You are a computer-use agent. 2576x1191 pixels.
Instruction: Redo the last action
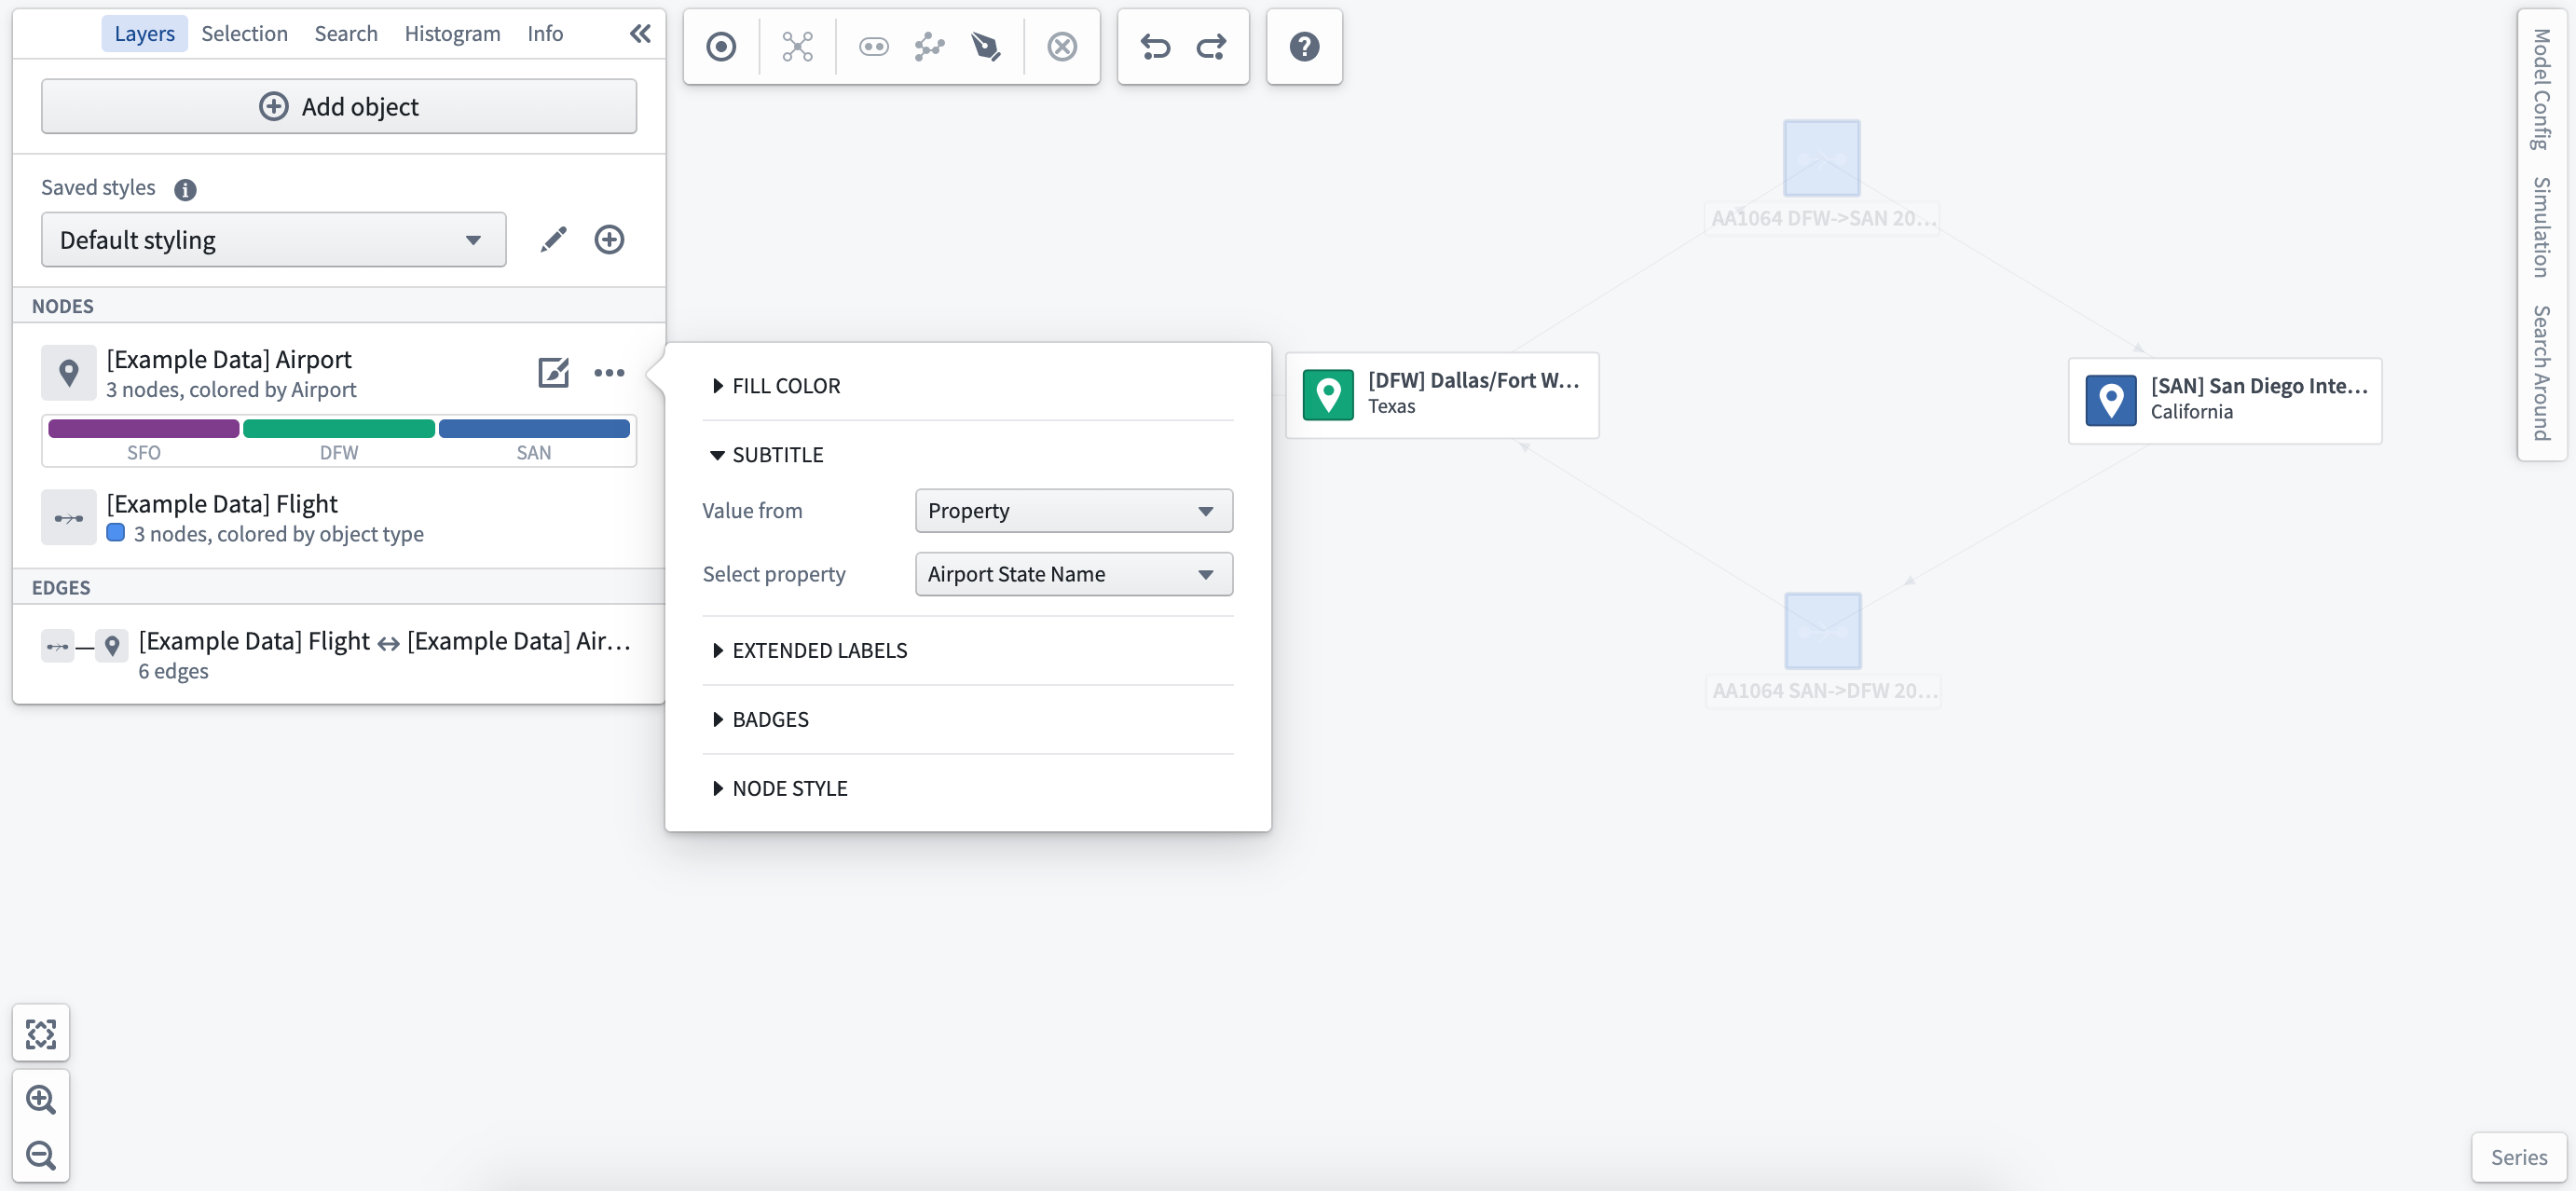tap(1211, 46)
